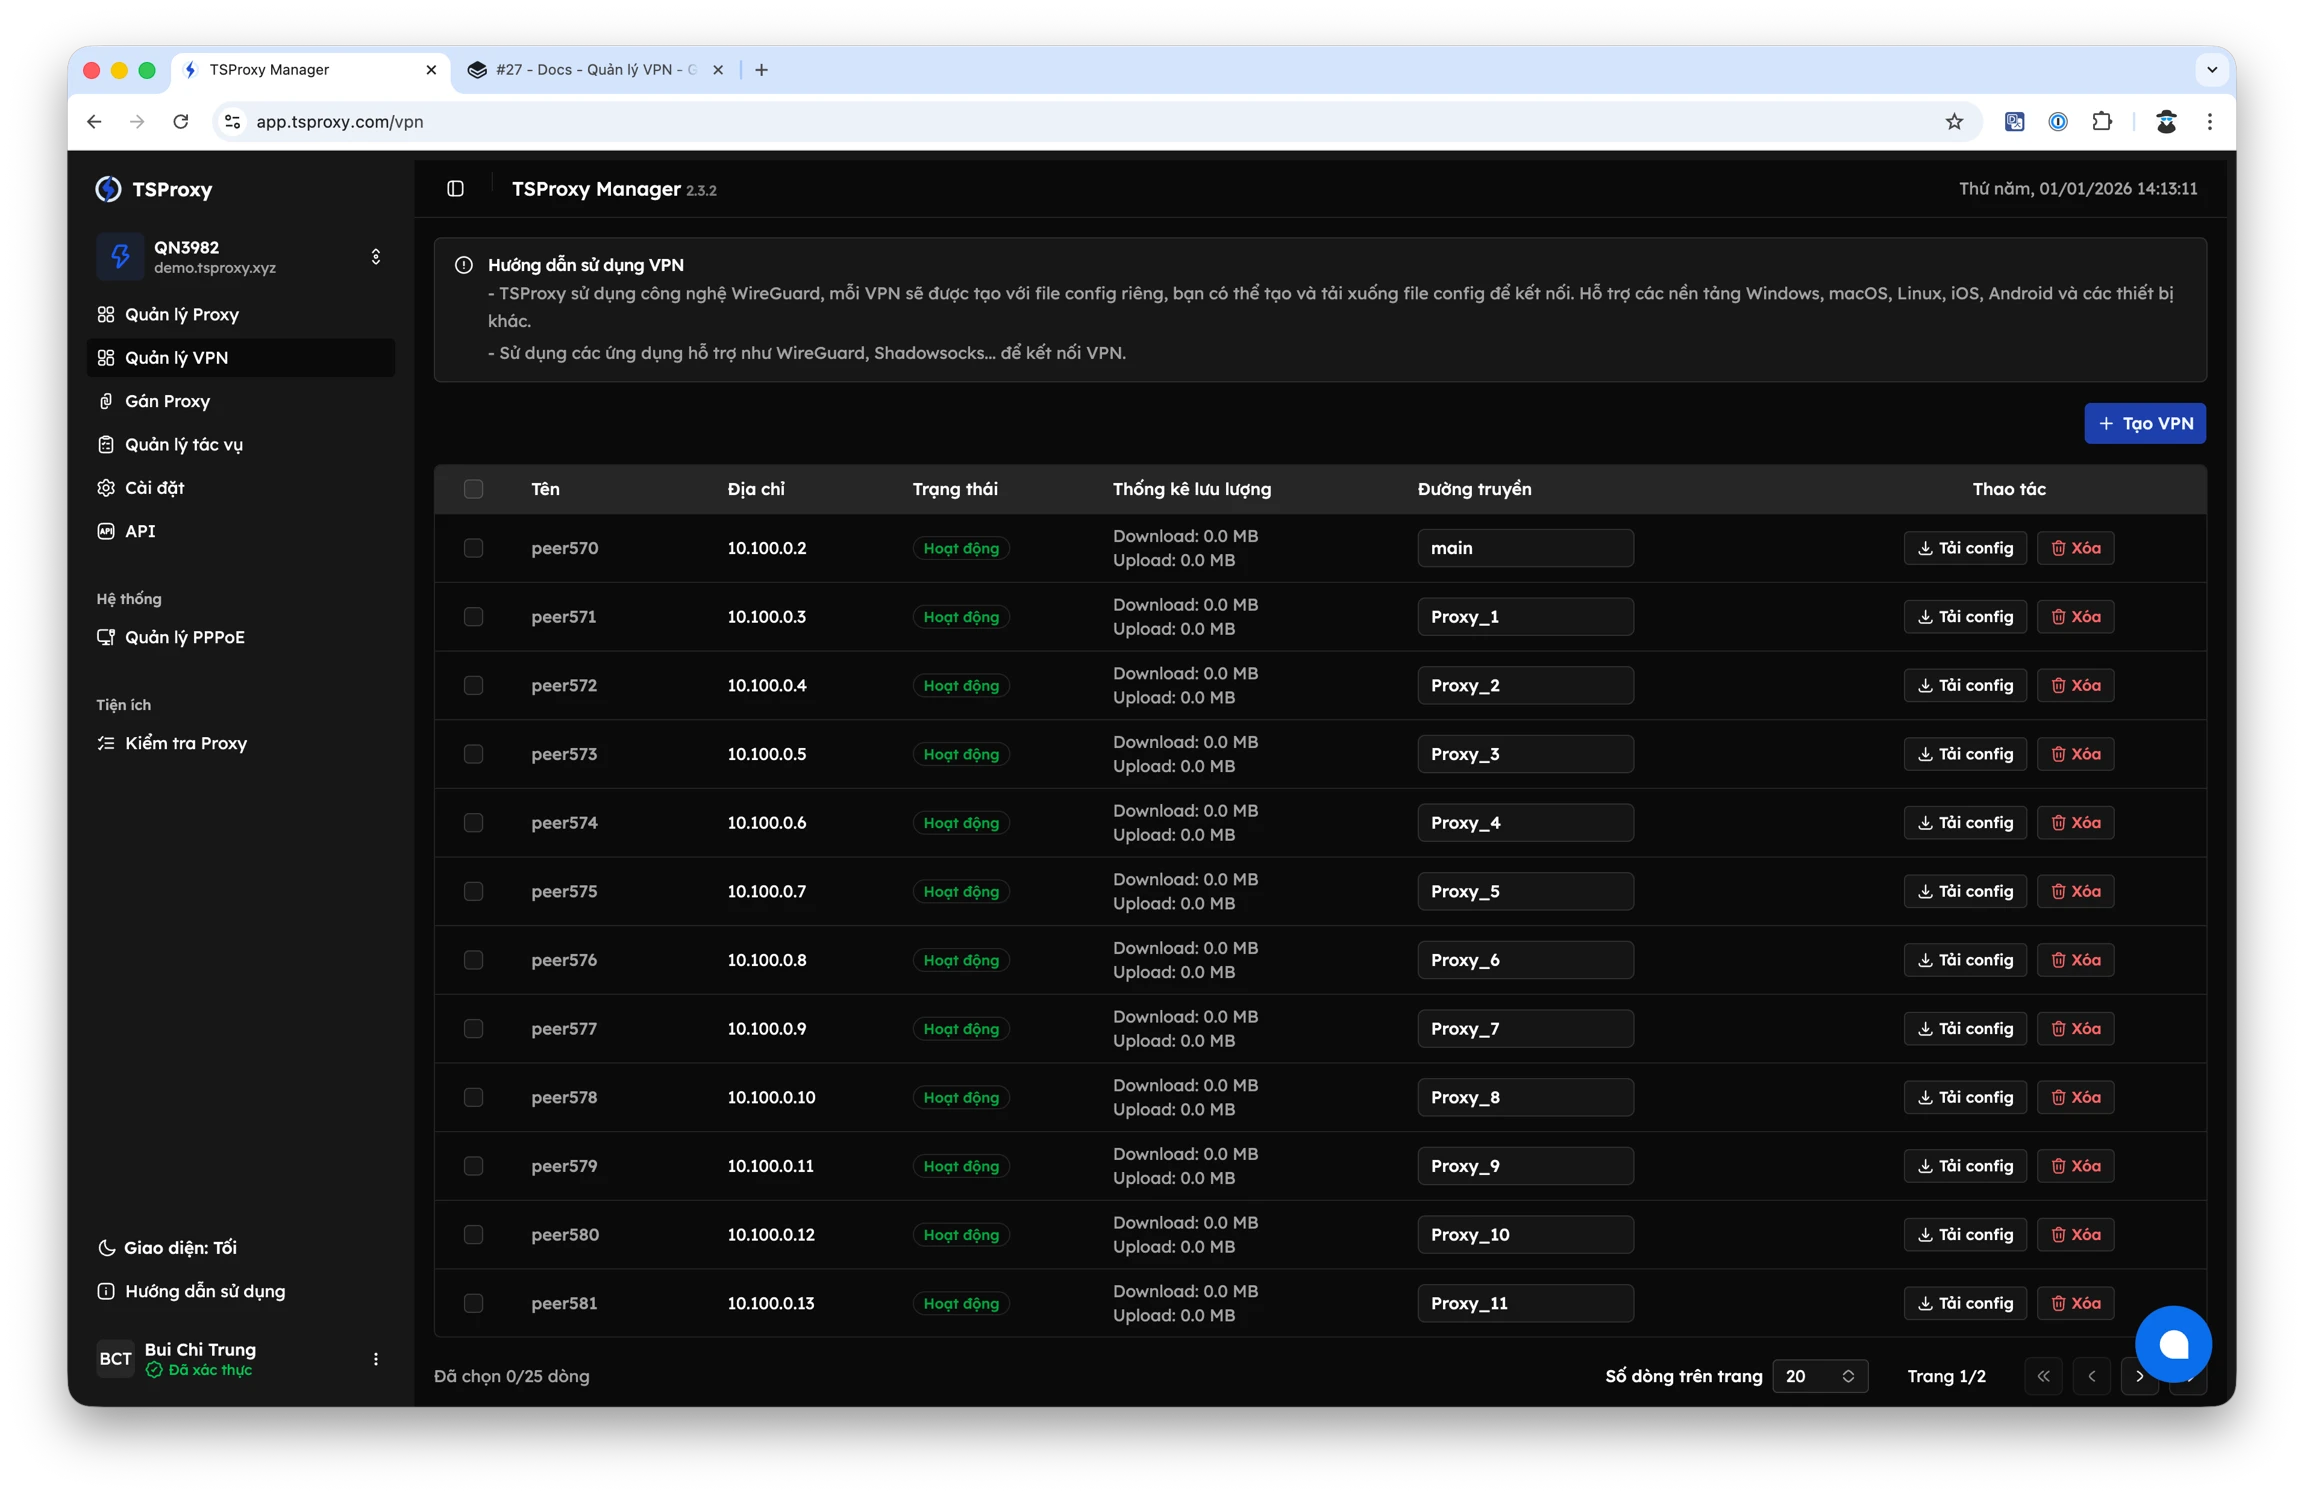Open browser profile avatar icon
2304x1496 pixels.
pos(2166,121)
